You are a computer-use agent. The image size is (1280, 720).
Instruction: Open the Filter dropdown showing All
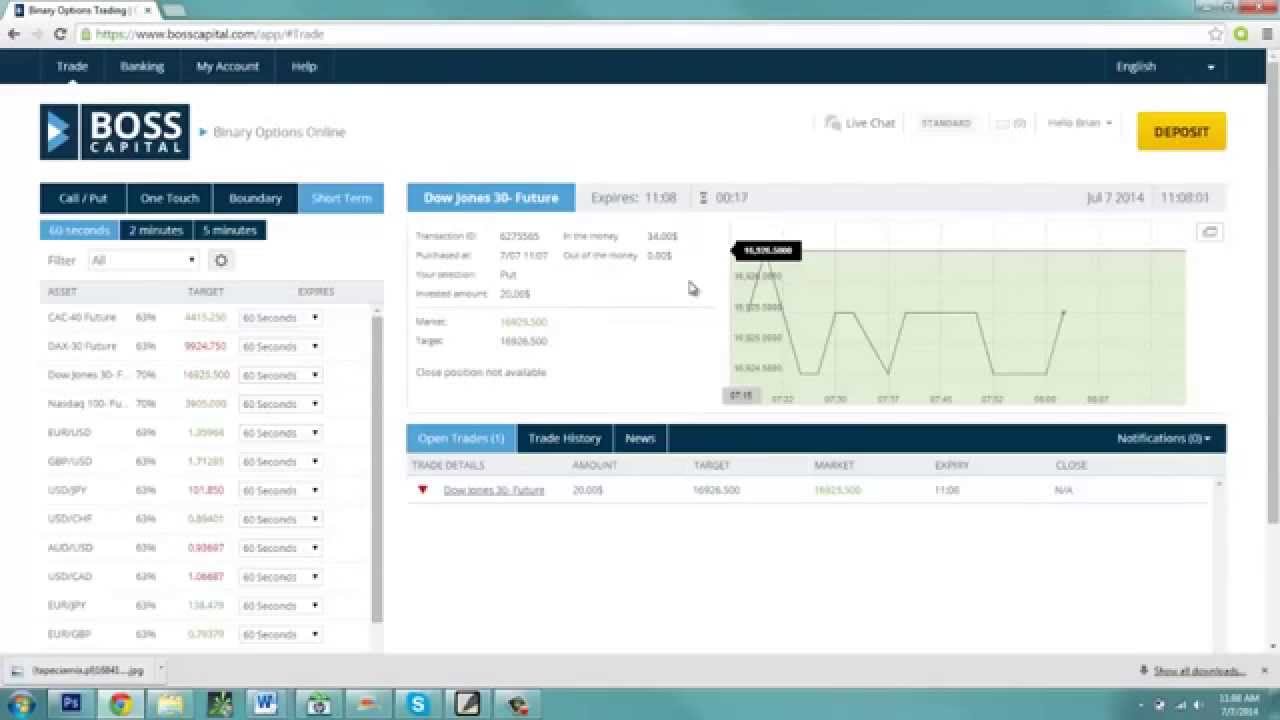[143, 260]
